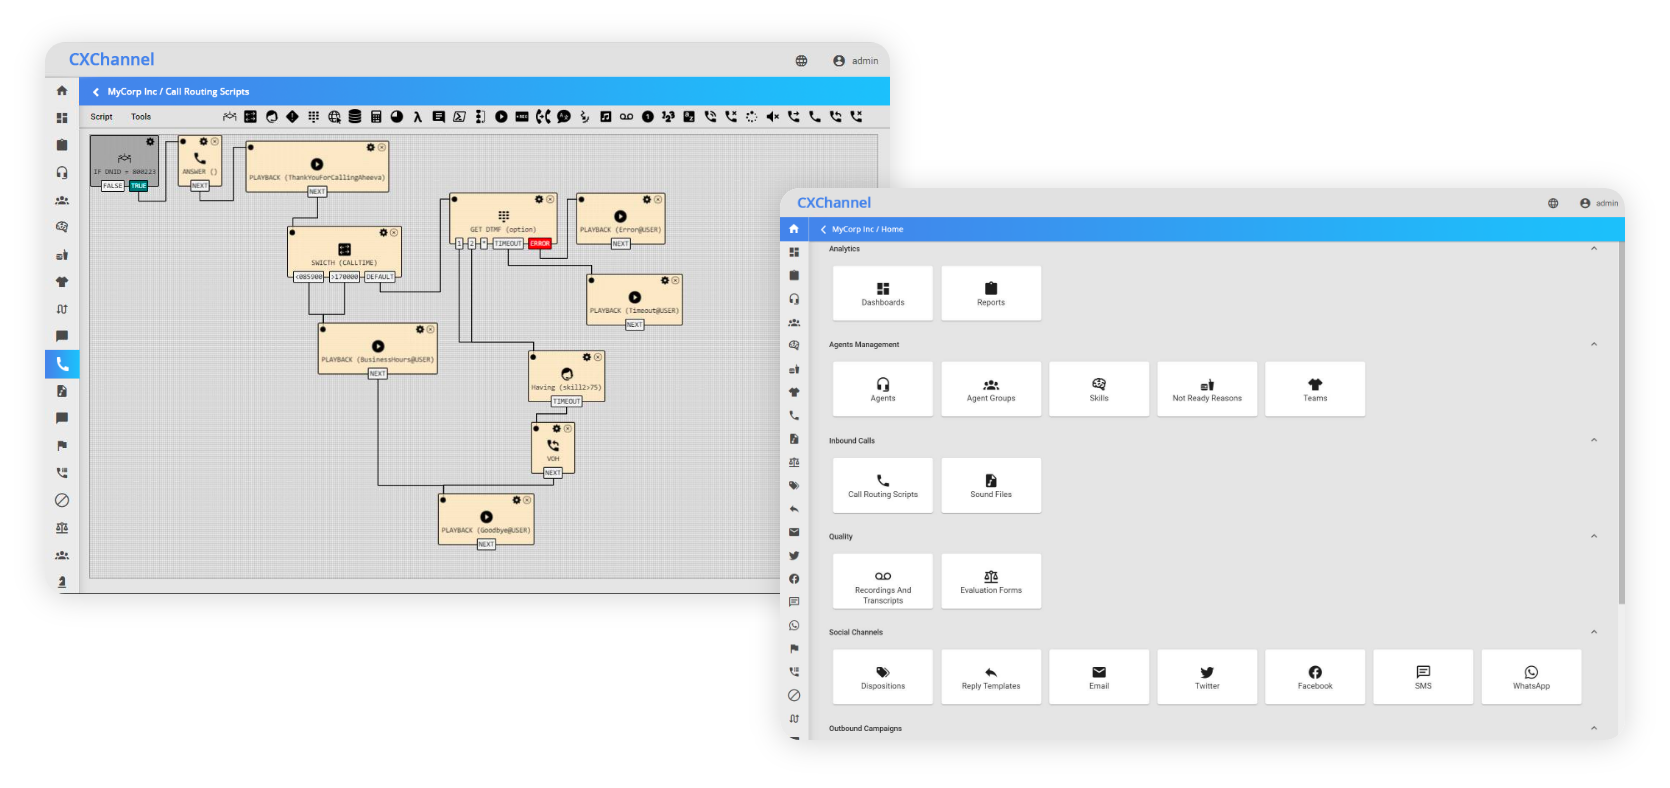
Task: Collapse the Analytics section
Action: (x=1594, y=249)
